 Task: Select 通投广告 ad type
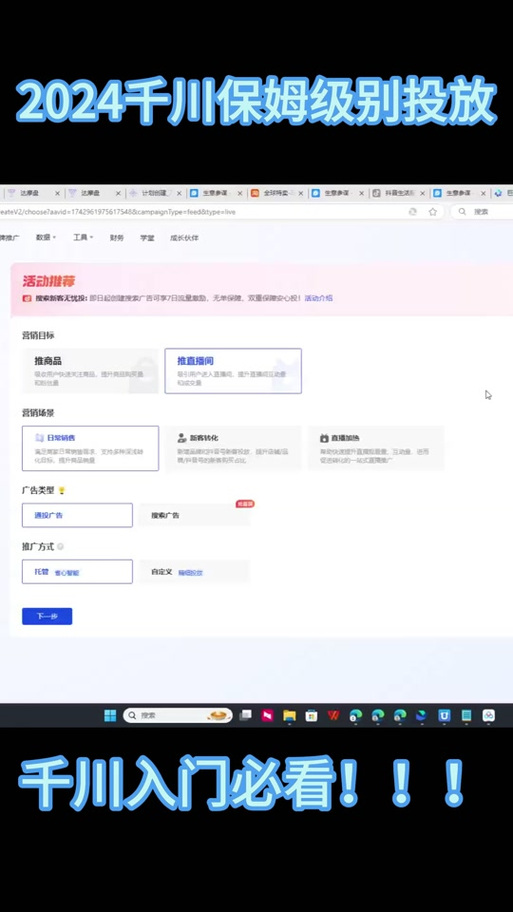point(77,515)
